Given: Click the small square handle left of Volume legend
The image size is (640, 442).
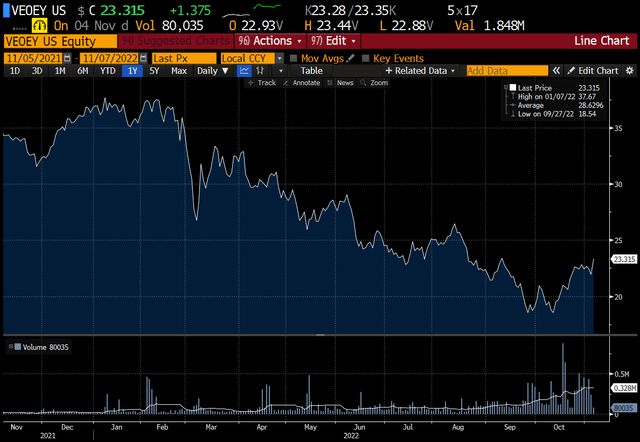Looking at the screenshot, I should click(x=11, y=346).
